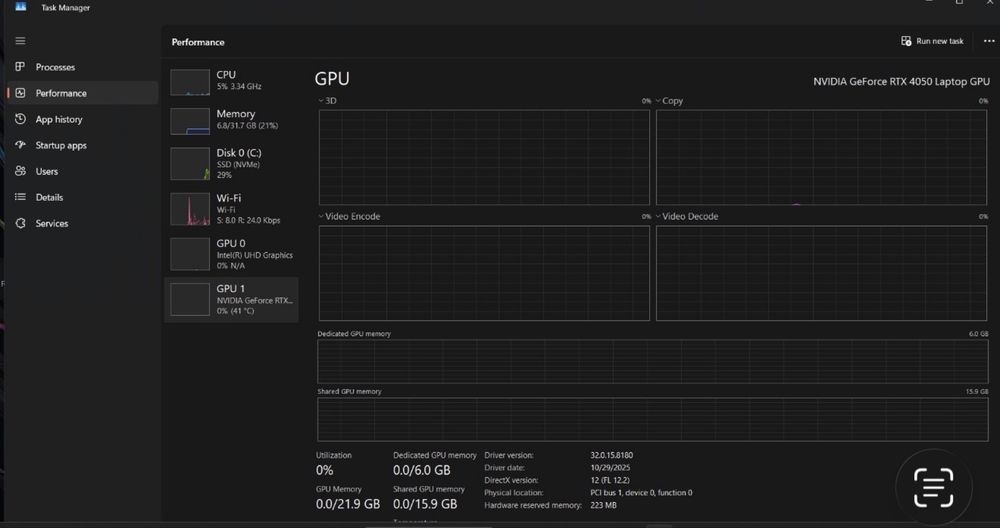
Task: Select the Performance page label
Action: pos(61,93)
